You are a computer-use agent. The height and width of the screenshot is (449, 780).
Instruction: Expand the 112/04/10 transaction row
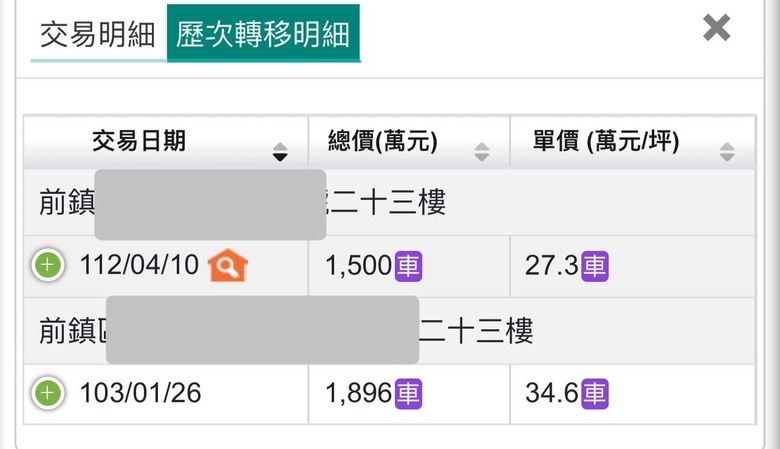pyautogui.click(x=48, y=265)
